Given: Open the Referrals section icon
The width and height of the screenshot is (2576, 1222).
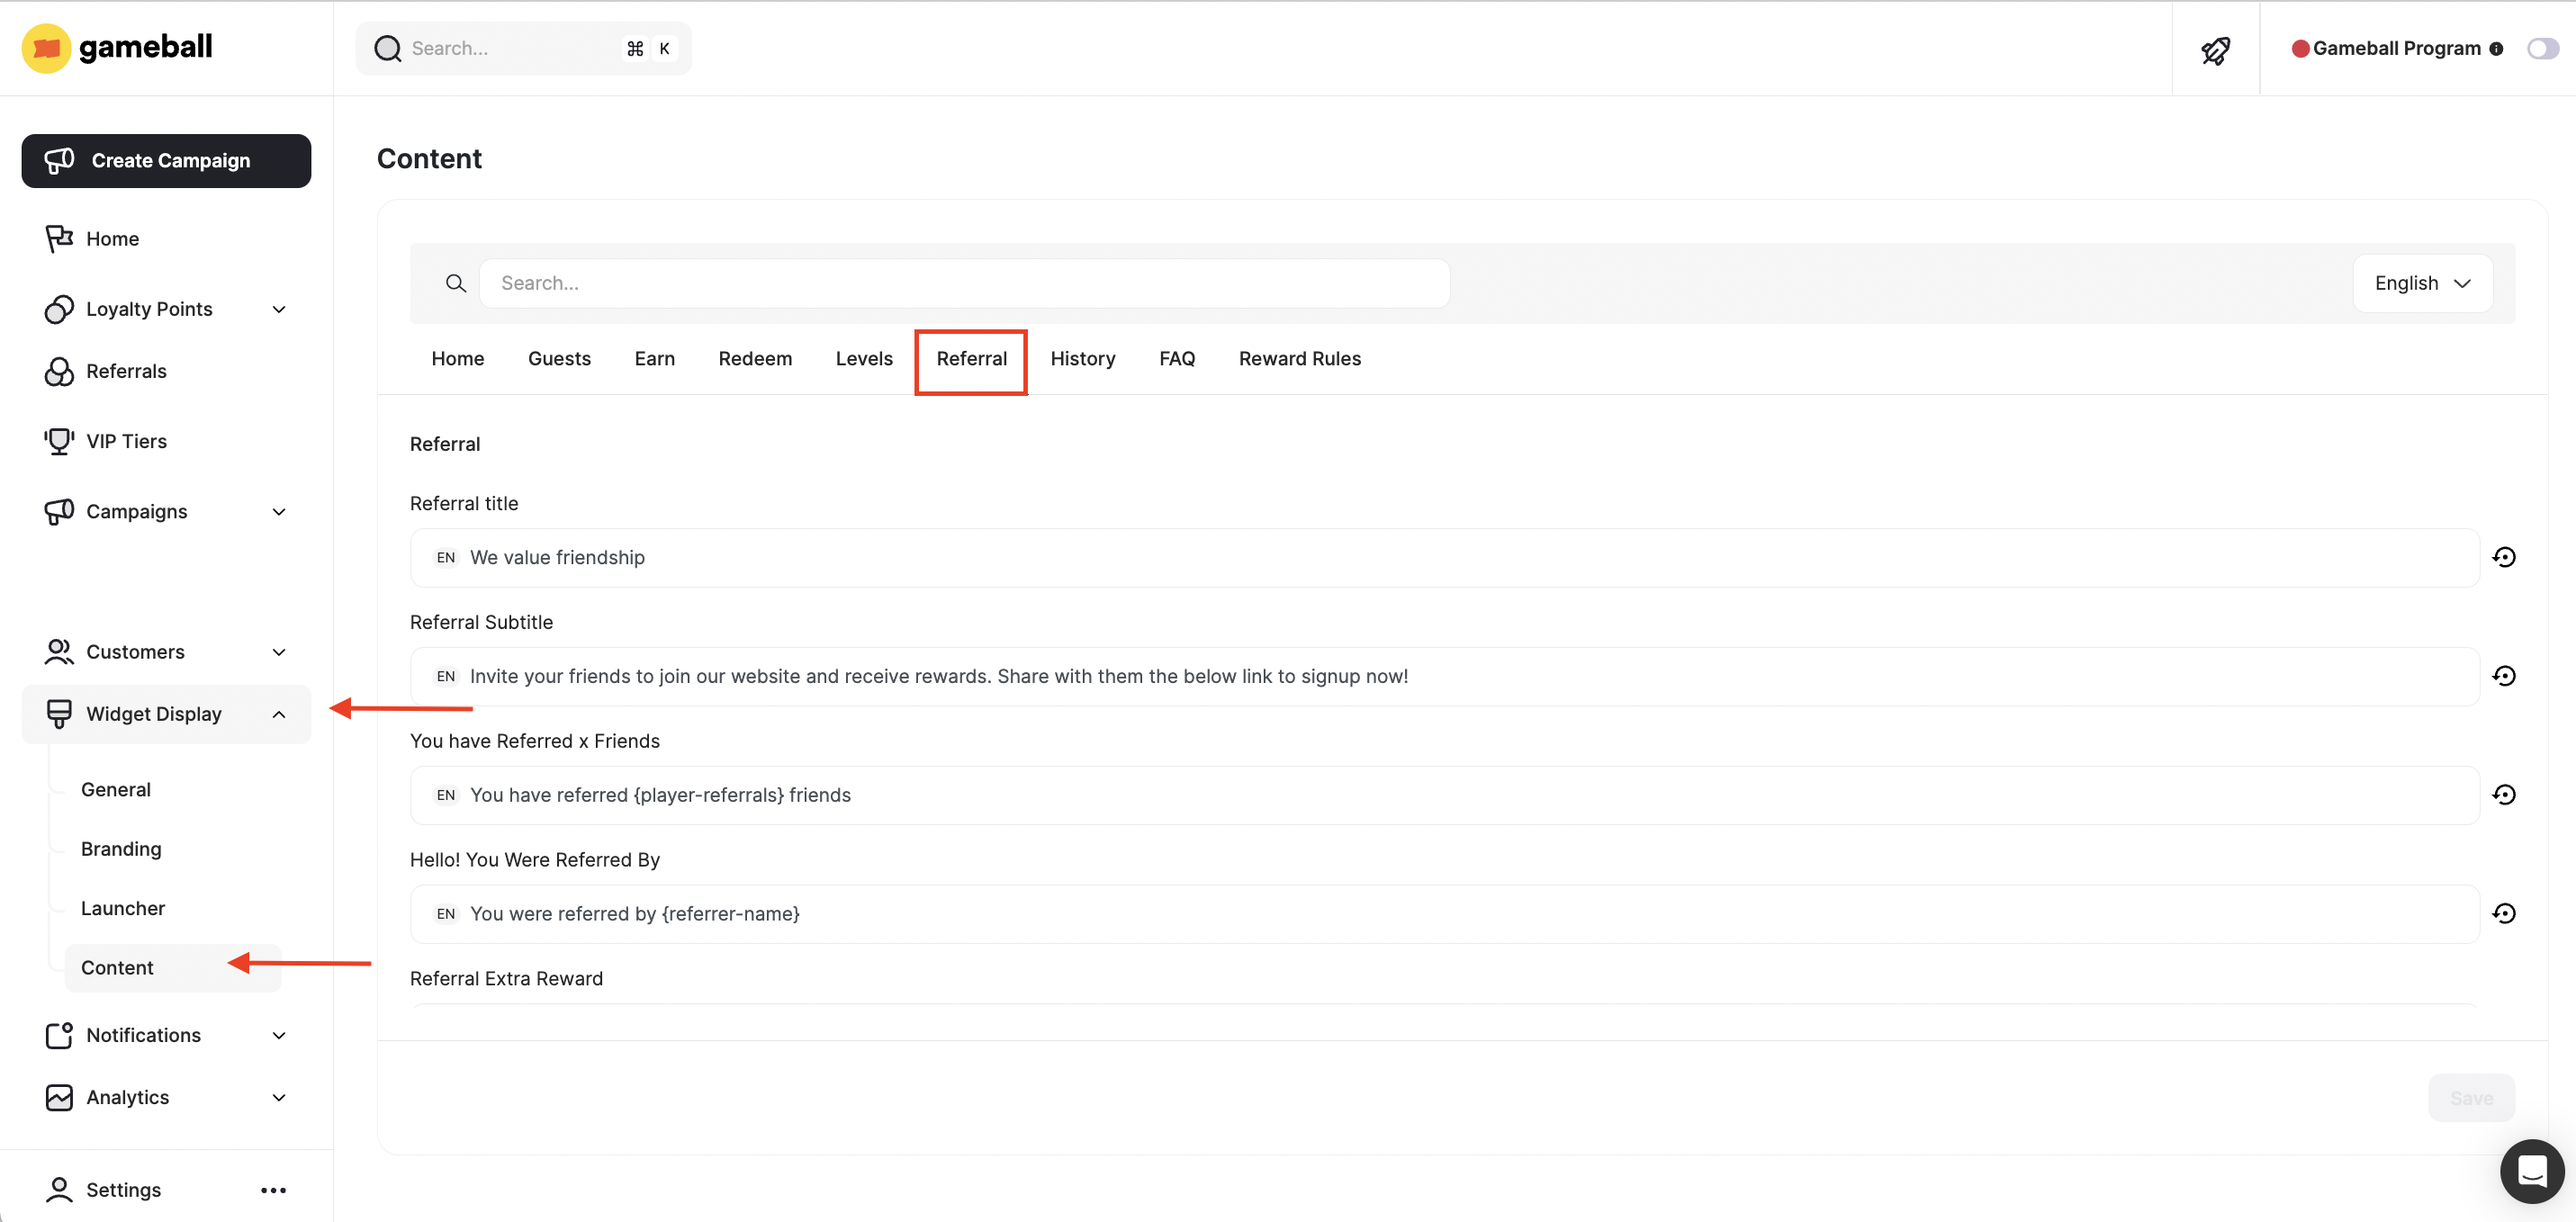Looking at the screenshot, I should 59,371.
